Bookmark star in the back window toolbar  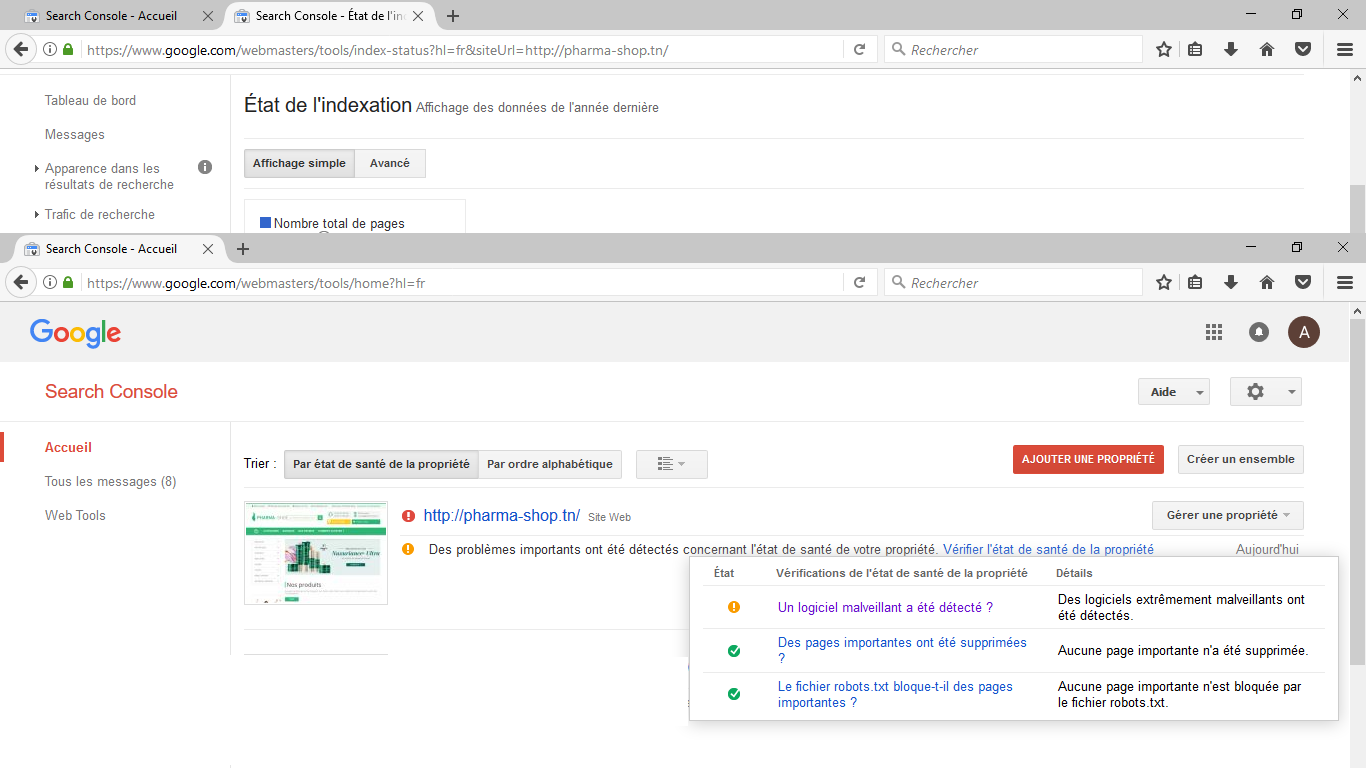[1164, 50]
